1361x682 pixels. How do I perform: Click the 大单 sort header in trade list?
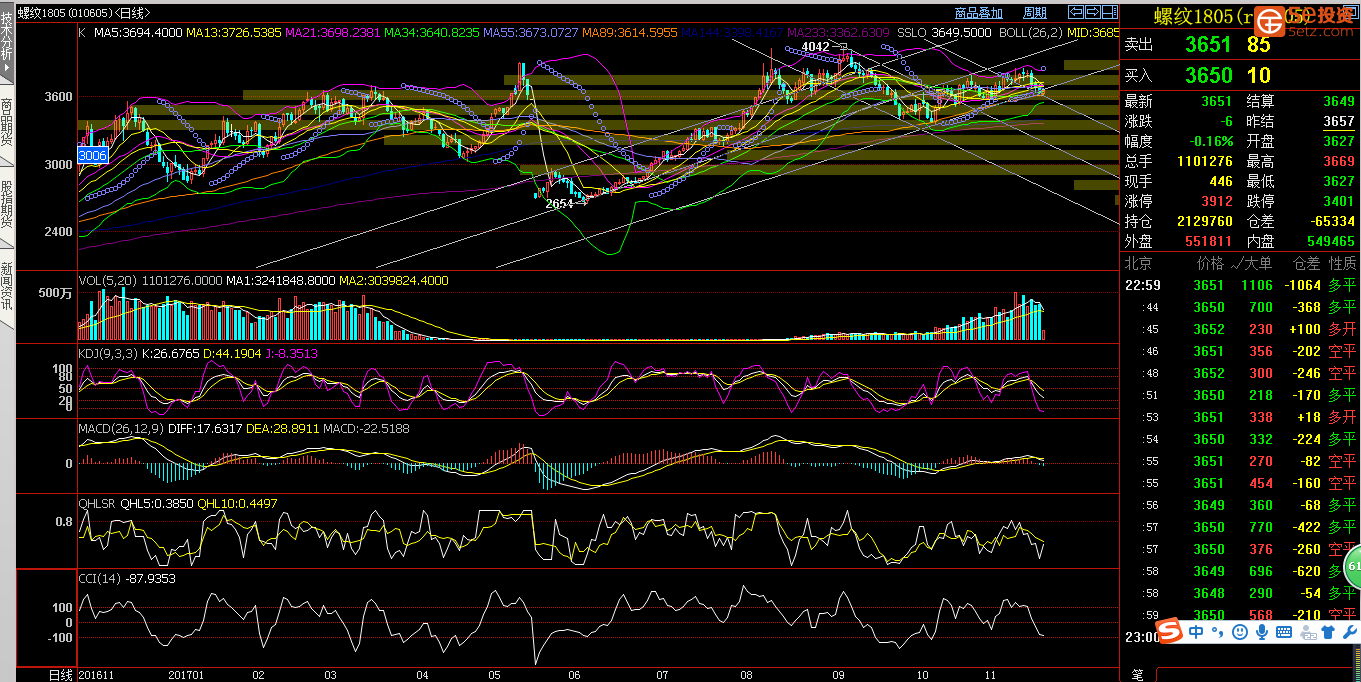1251,263
